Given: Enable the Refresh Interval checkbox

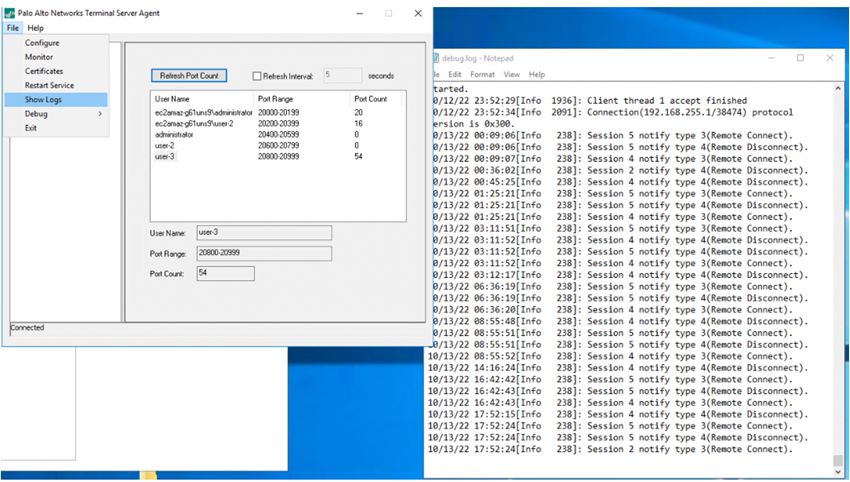Looking at the screenshot, I should click(x=257, y=76).
